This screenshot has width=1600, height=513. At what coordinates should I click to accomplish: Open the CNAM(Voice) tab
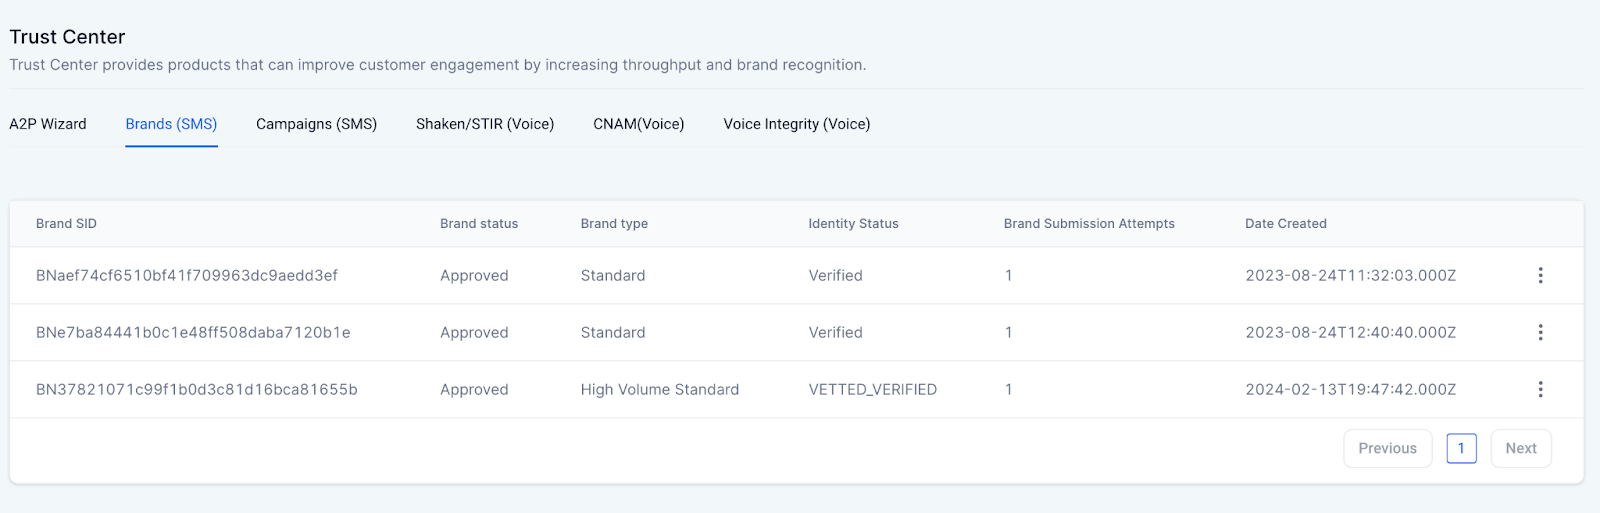tap(639, 124)
